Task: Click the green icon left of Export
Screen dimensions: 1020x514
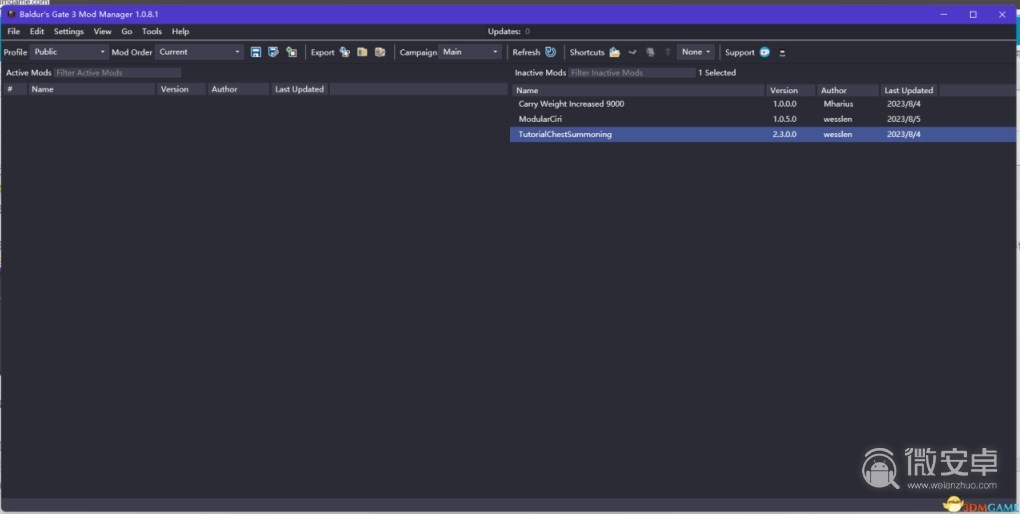Action: 291,52
